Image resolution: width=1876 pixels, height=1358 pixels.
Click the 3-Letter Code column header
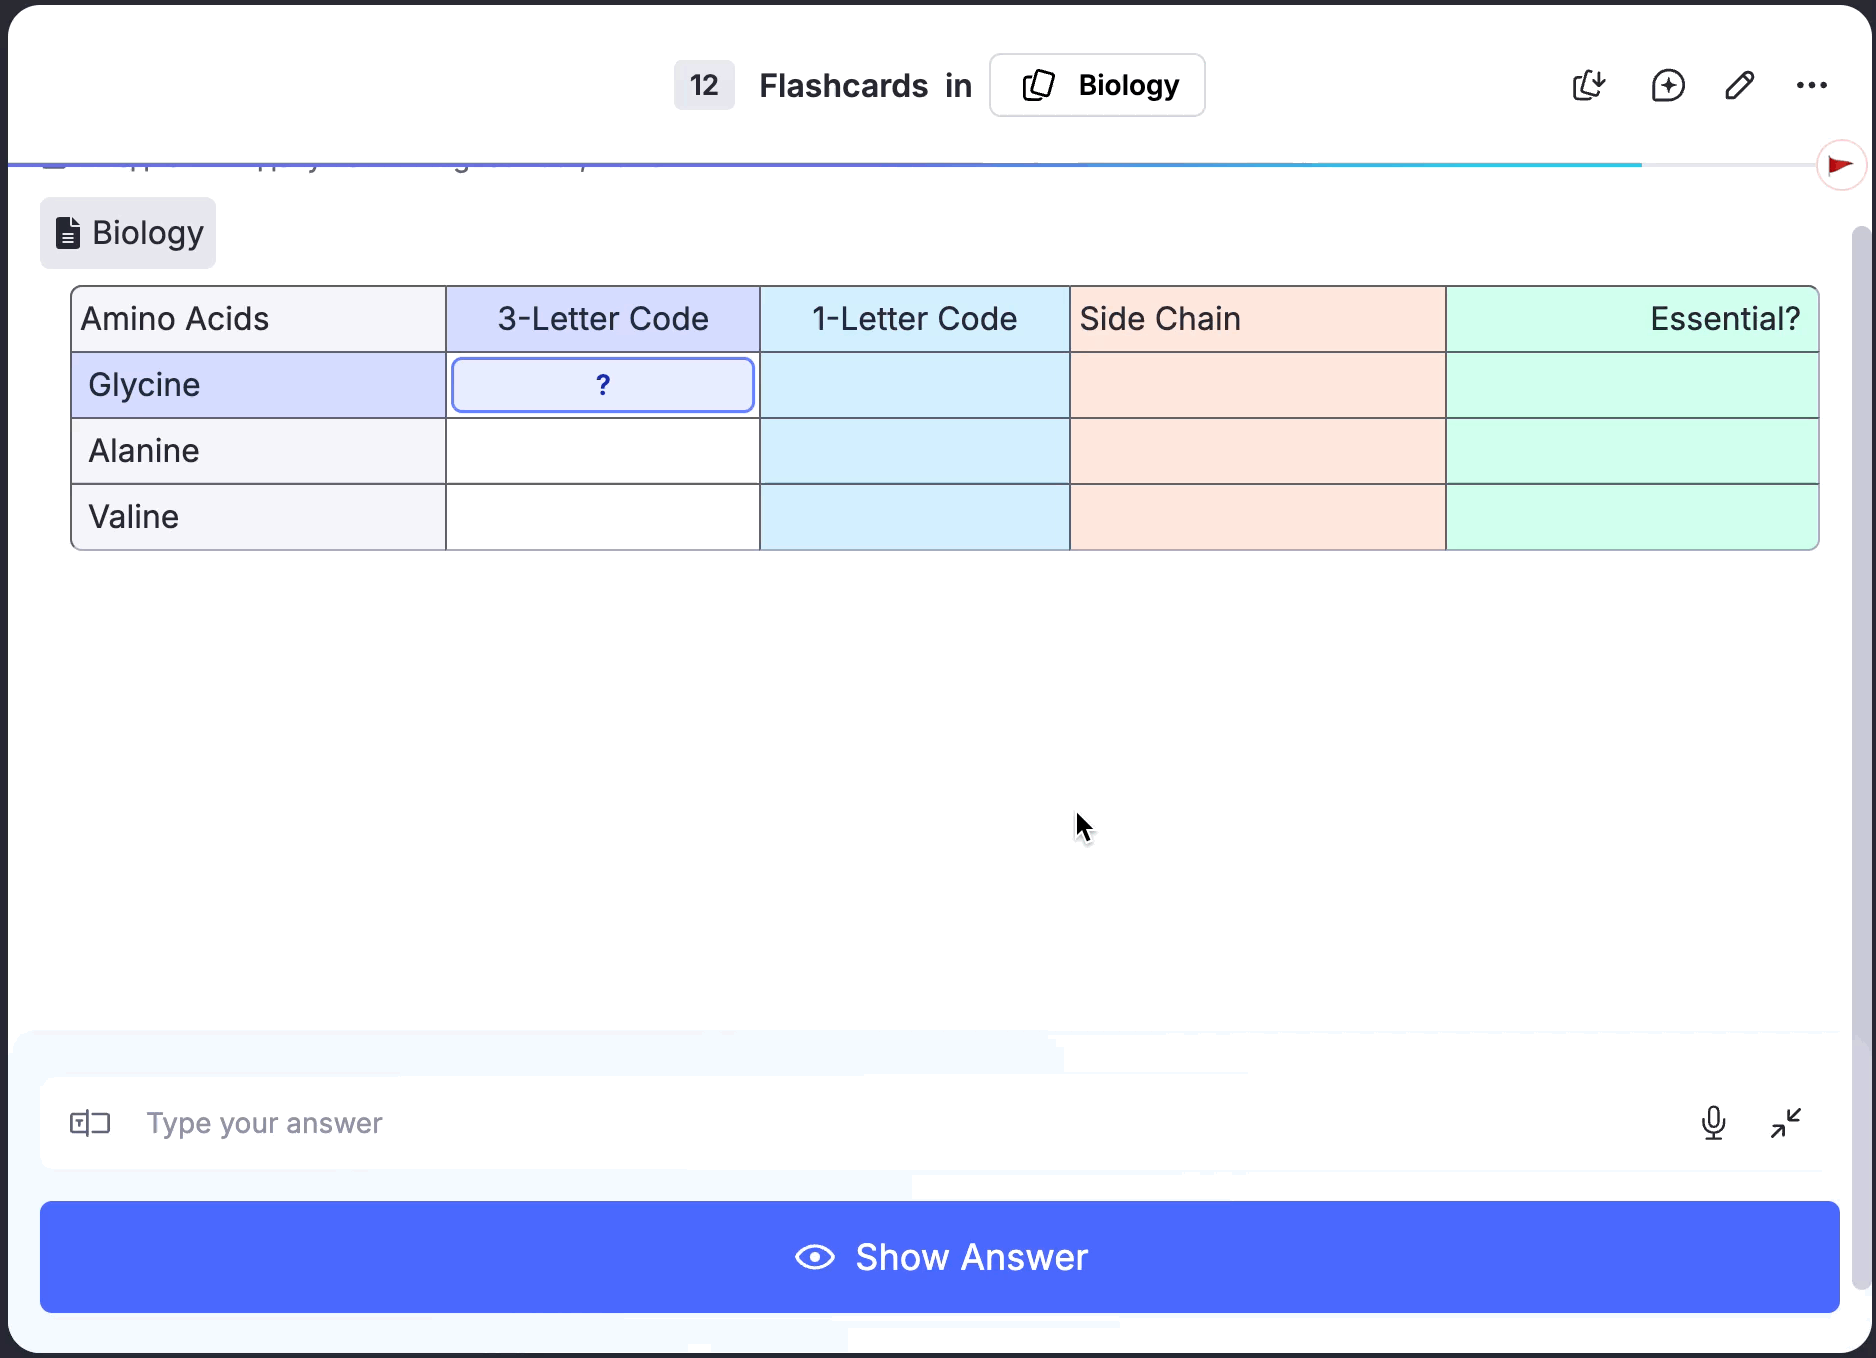tap(603, 319)
